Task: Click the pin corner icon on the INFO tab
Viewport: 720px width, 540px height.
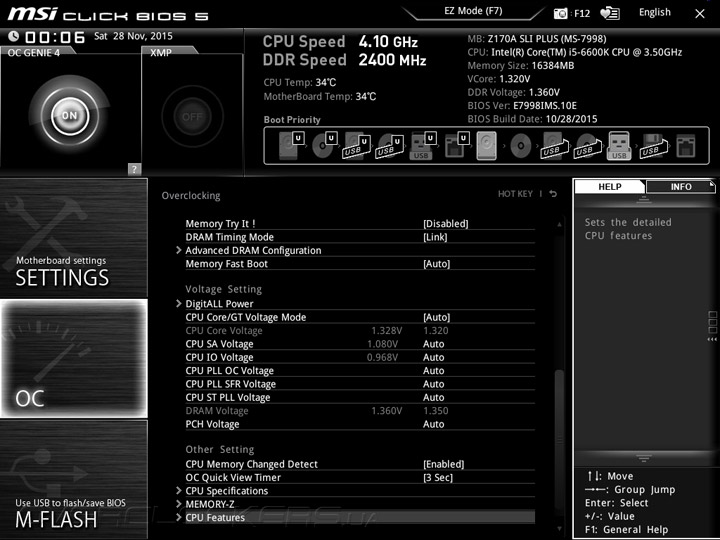Action: [712, 184]
